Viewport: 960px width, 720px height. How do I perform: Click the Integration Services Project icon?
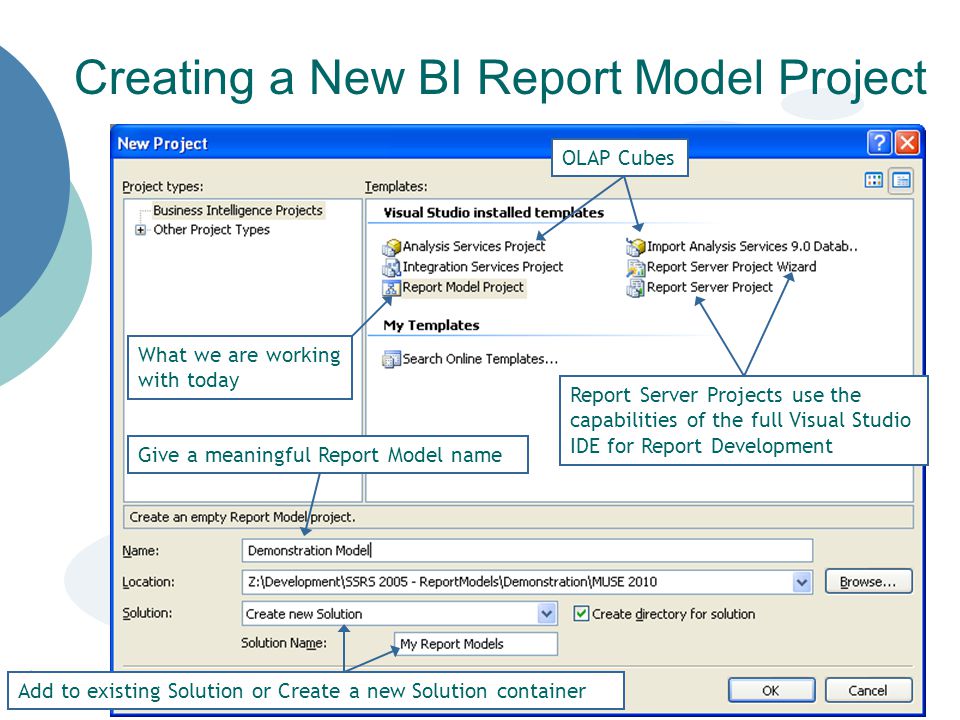tap(391, 268)
